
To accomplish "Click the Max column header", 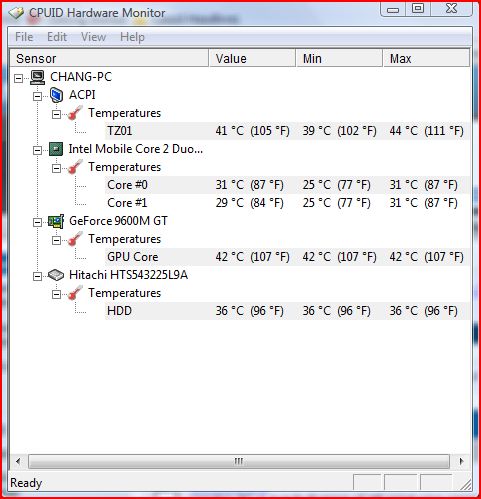I will tap(426, 58).
